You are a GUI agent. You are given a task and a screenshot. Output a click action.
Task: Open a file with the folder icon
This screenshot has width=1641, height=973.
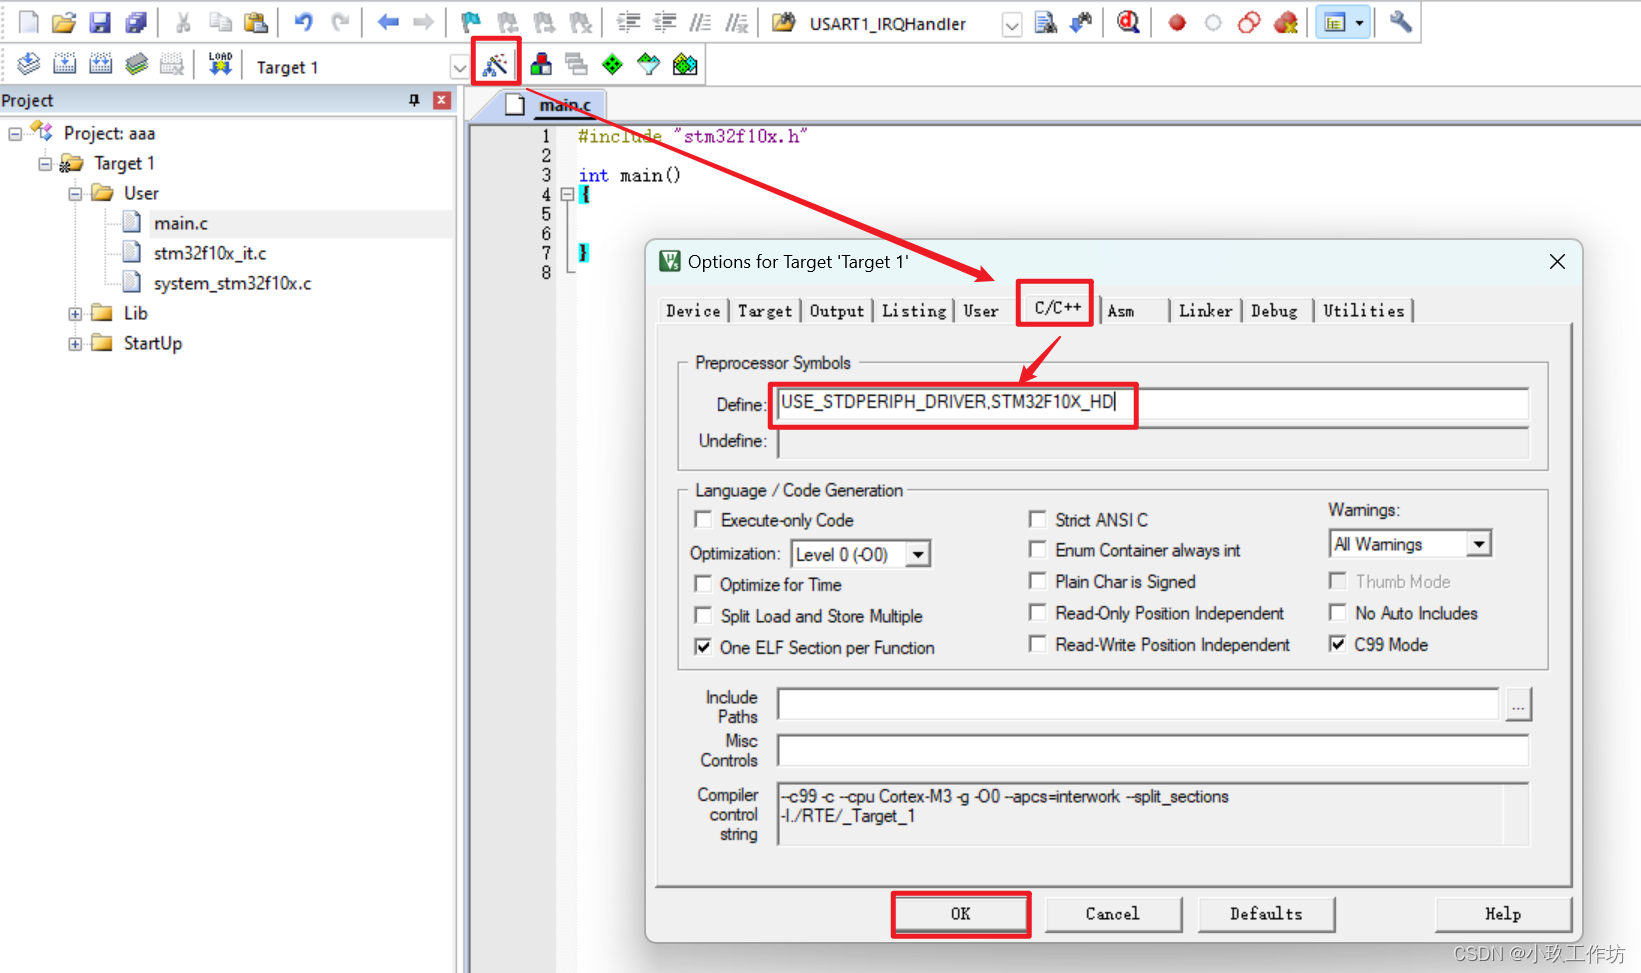click(64, 22)
